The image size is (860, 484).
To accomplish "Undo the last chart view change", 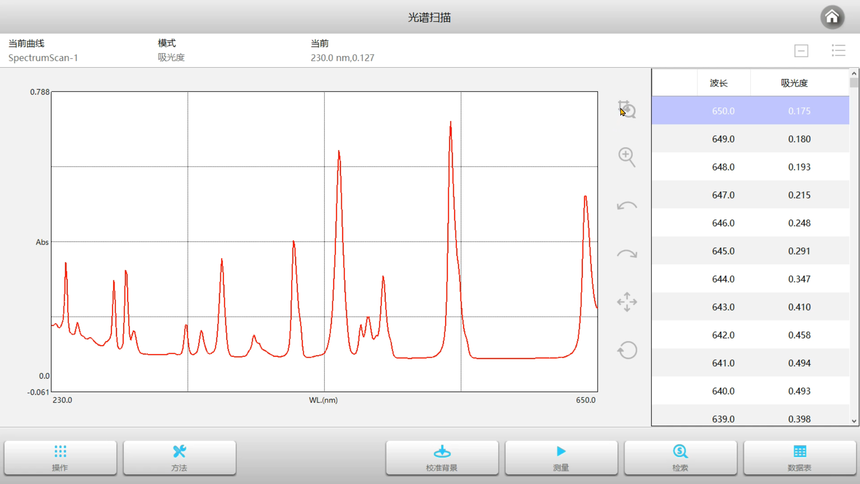I will 627,206.
